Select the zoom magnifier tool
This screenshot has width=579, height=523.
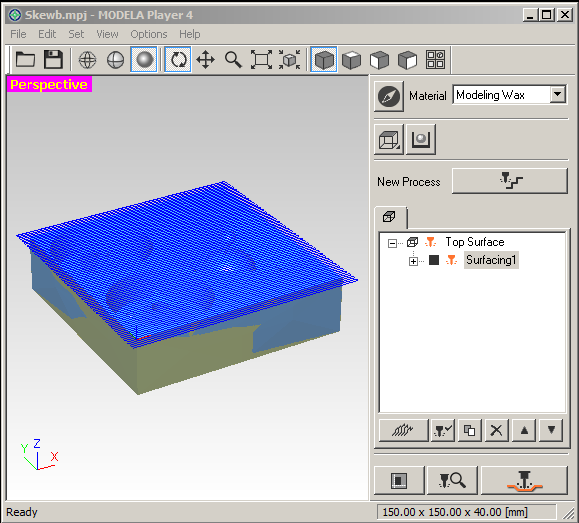(x=233, y=59)
